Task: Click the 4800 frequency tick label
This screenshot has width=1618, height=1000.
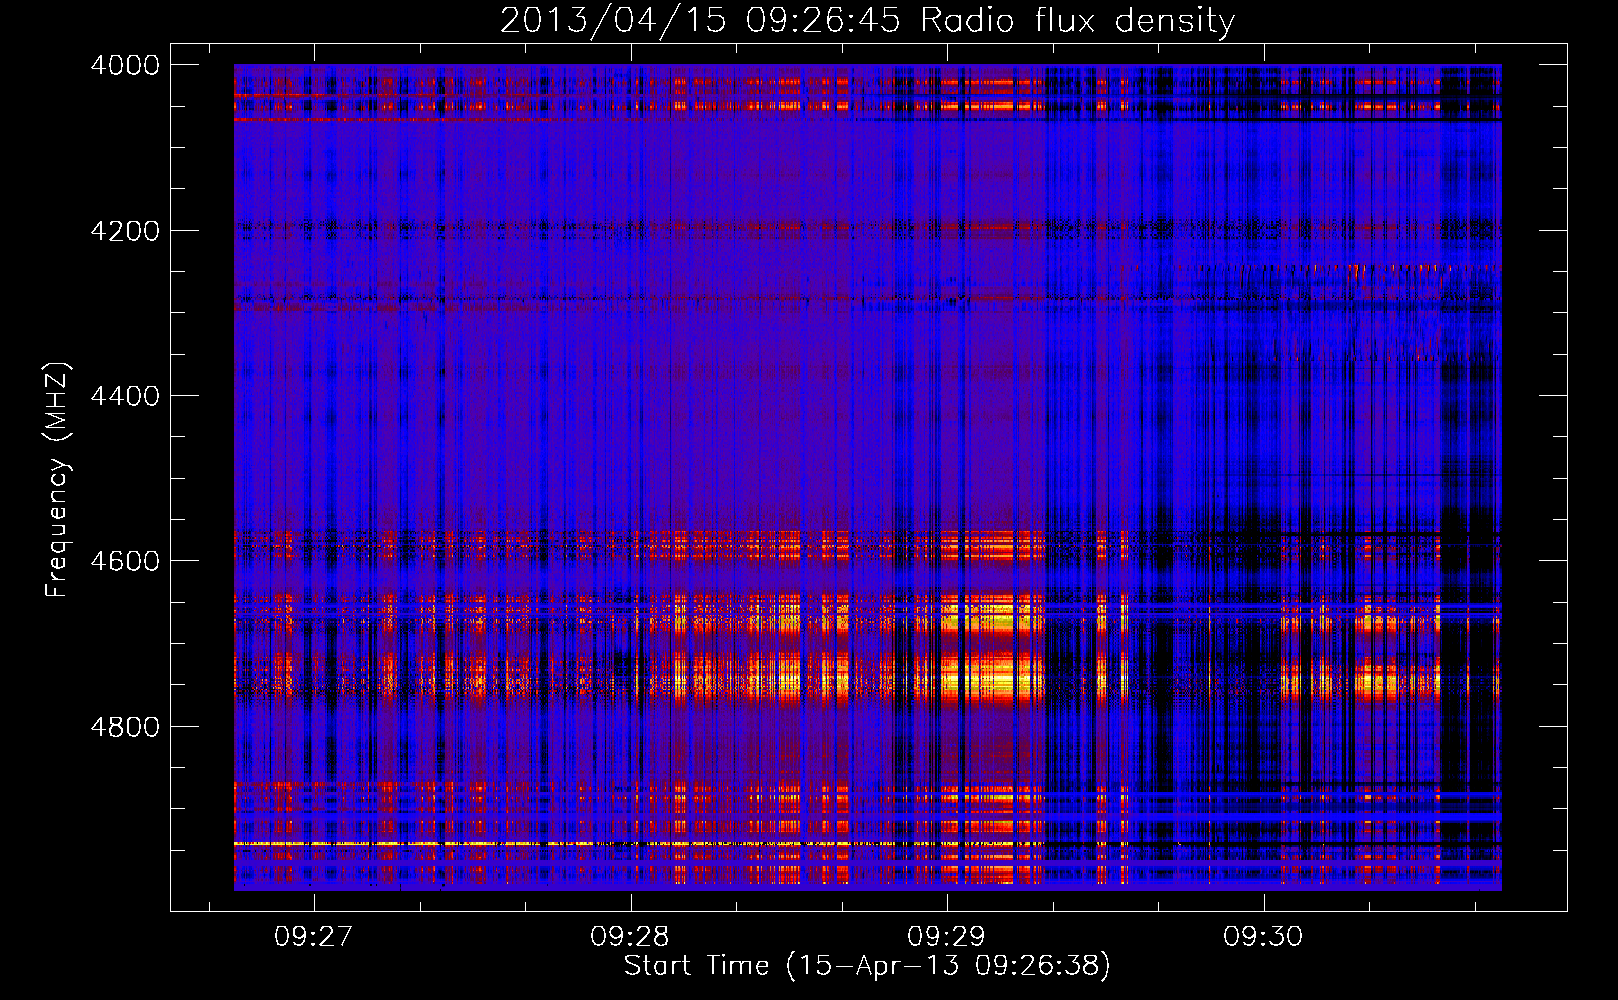Action: click(x=125, y=727)
